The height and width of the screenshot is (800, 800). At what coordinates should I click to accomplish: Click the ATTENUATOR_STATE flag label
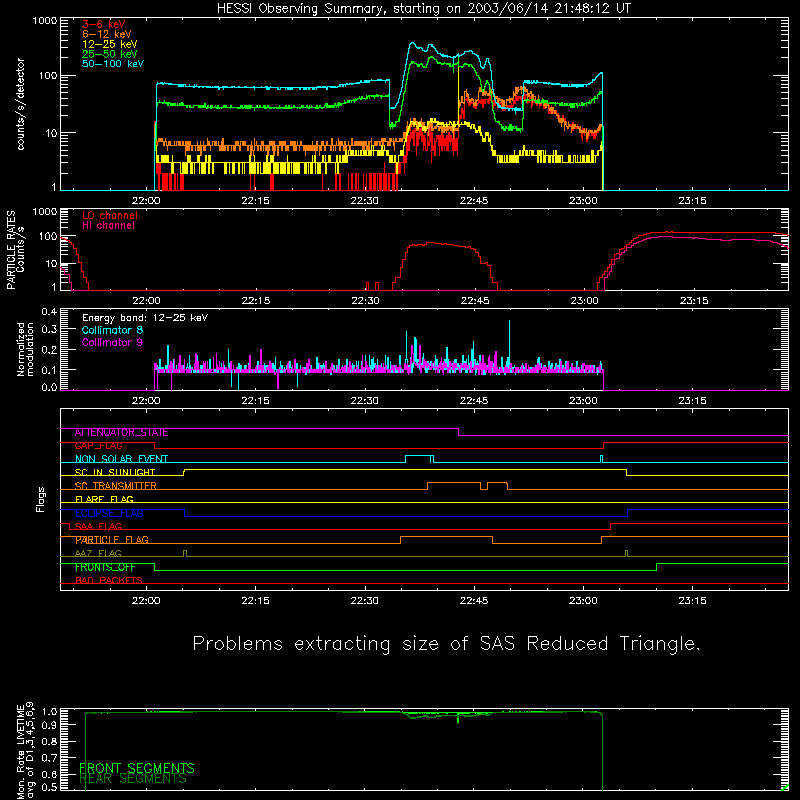coord(121,433)
